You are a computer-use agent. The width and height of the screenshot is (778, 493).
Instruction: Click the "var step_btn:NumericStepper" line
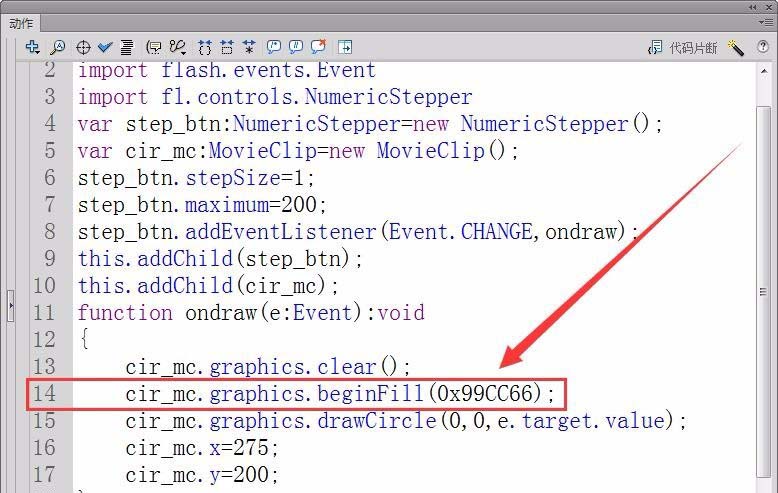click(x=370, y=123)
